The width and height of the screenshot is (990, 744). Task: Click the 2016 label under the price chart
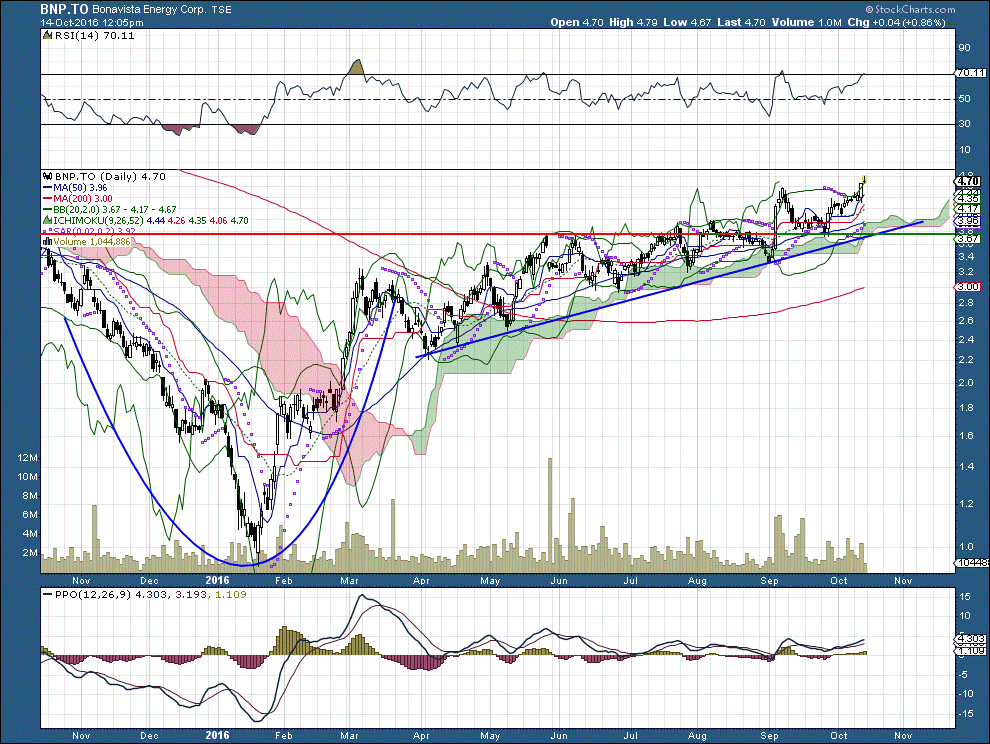tap(218, 580)
